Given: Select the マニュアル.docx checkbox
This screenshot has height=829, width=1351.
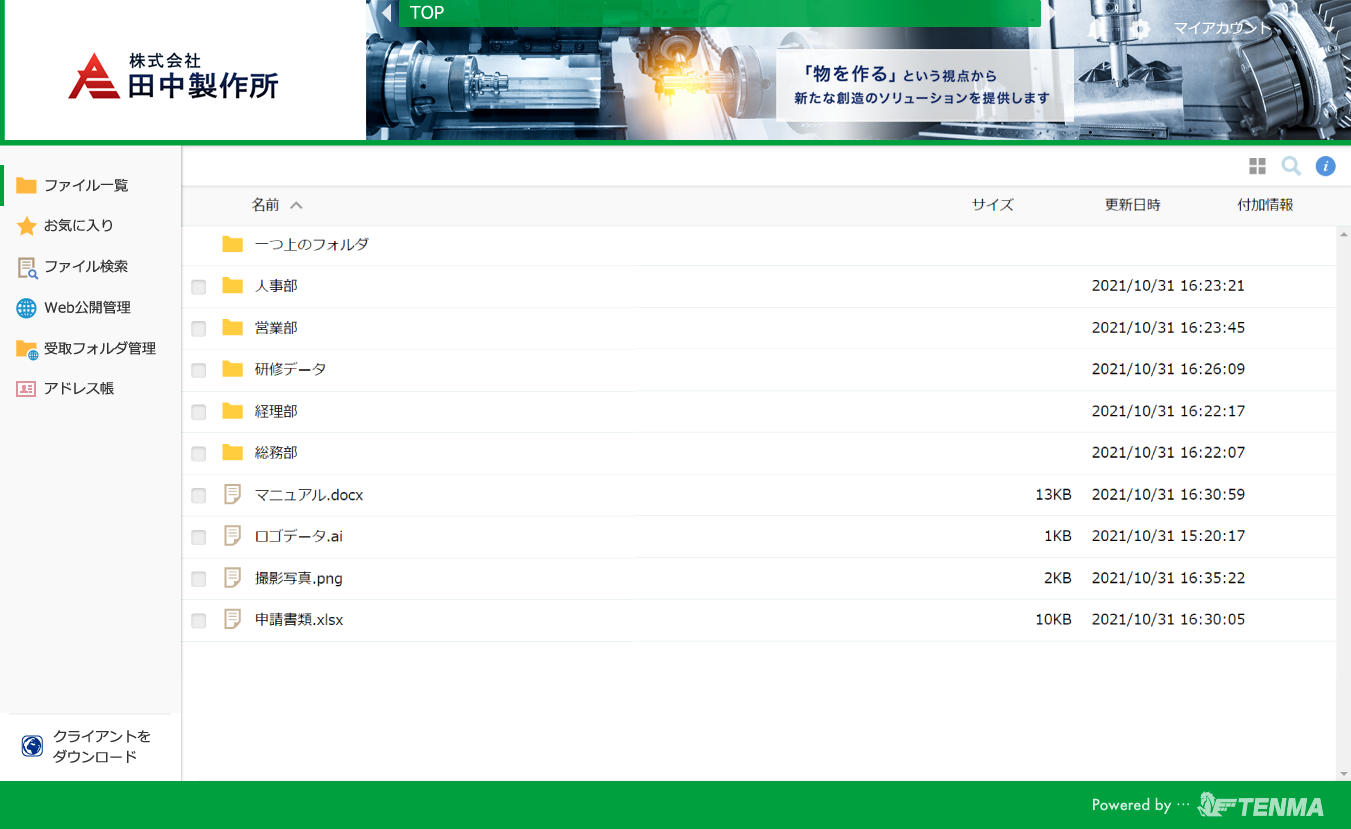Looking at the screenshot, I should (x=199, y=496).
